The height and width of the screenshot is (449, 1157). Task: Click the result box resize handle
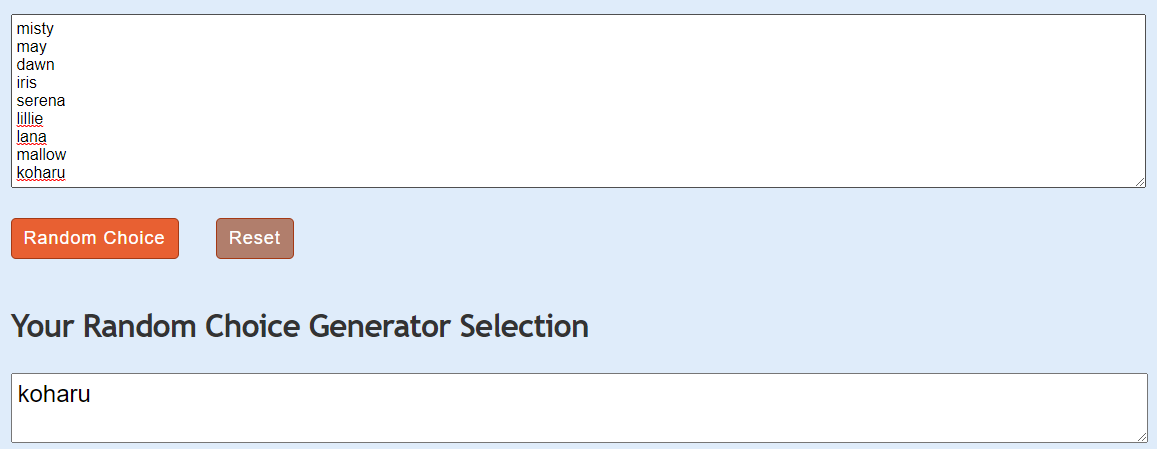1142,437
